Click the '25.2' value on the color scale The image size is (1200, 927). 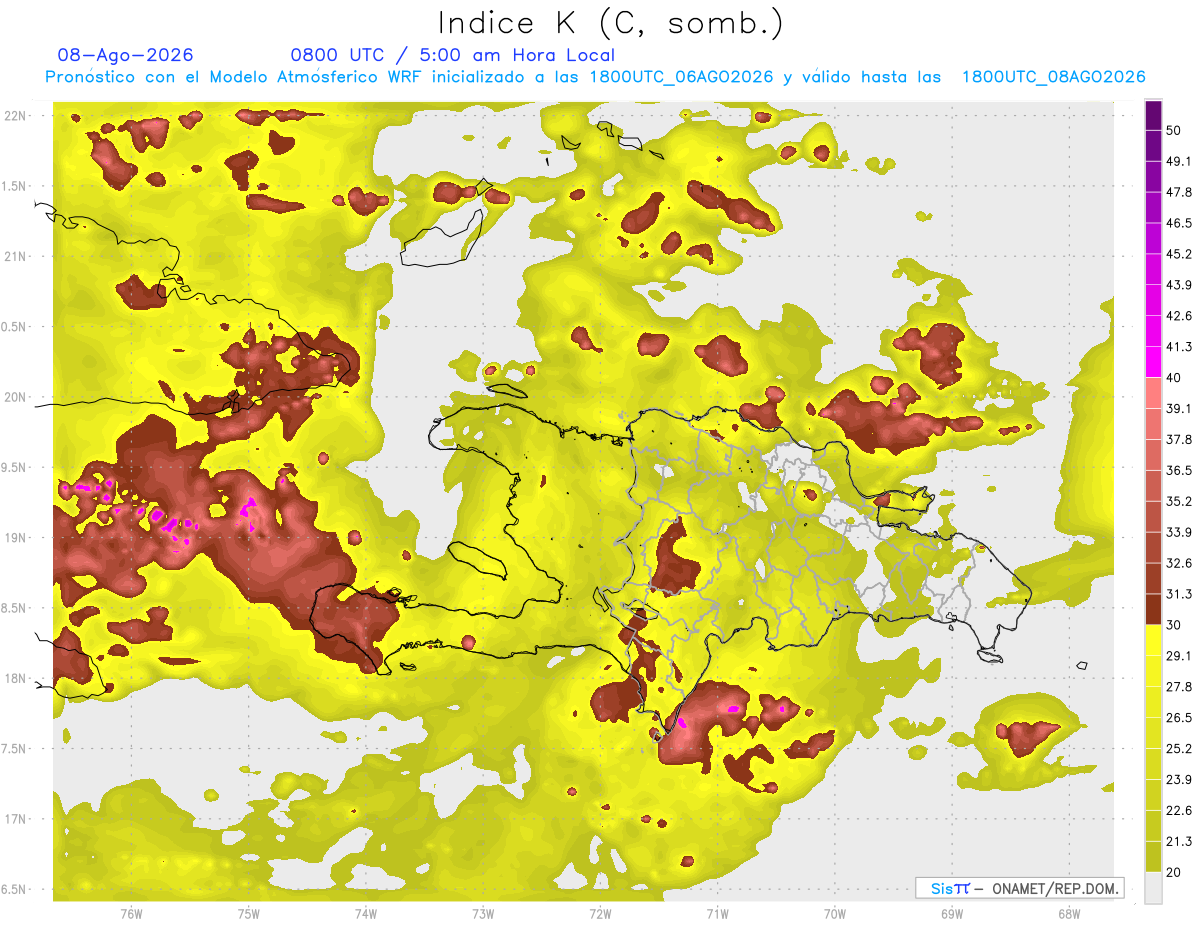[1180, 749]
